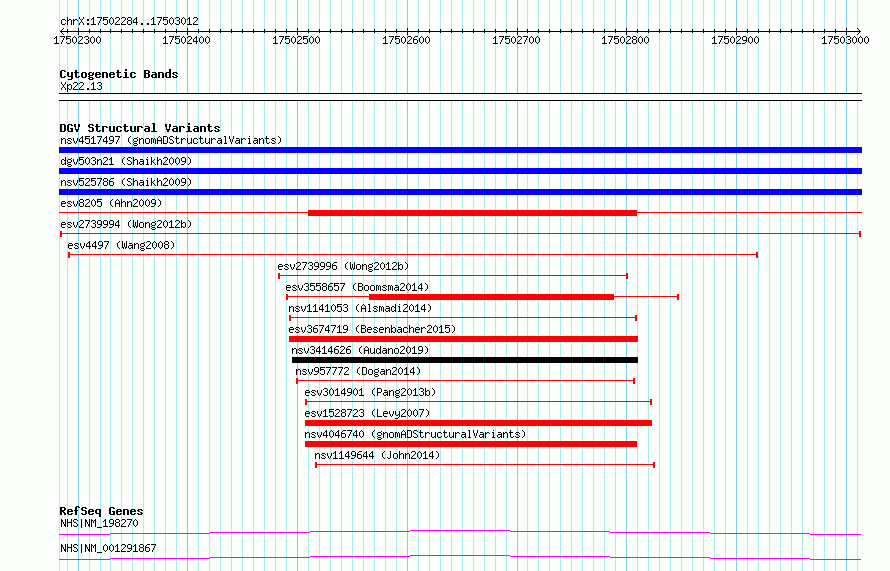Click ruler tick label 17502900
The image size is (890, 571).
(735, 40)
